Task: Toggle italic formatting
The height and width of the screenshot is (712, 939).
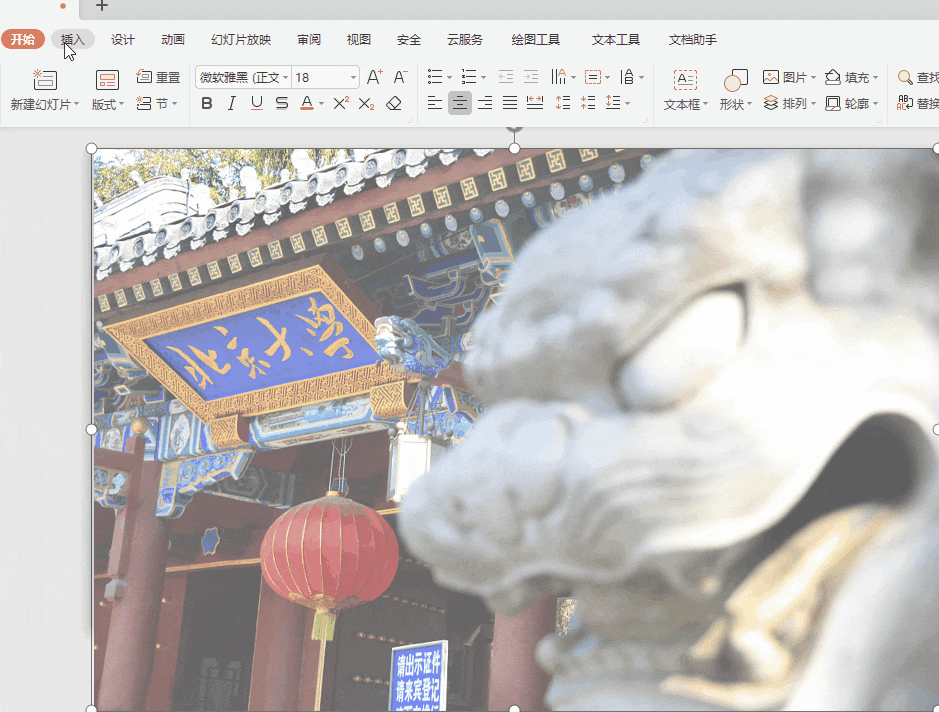Action: point(232,103)
